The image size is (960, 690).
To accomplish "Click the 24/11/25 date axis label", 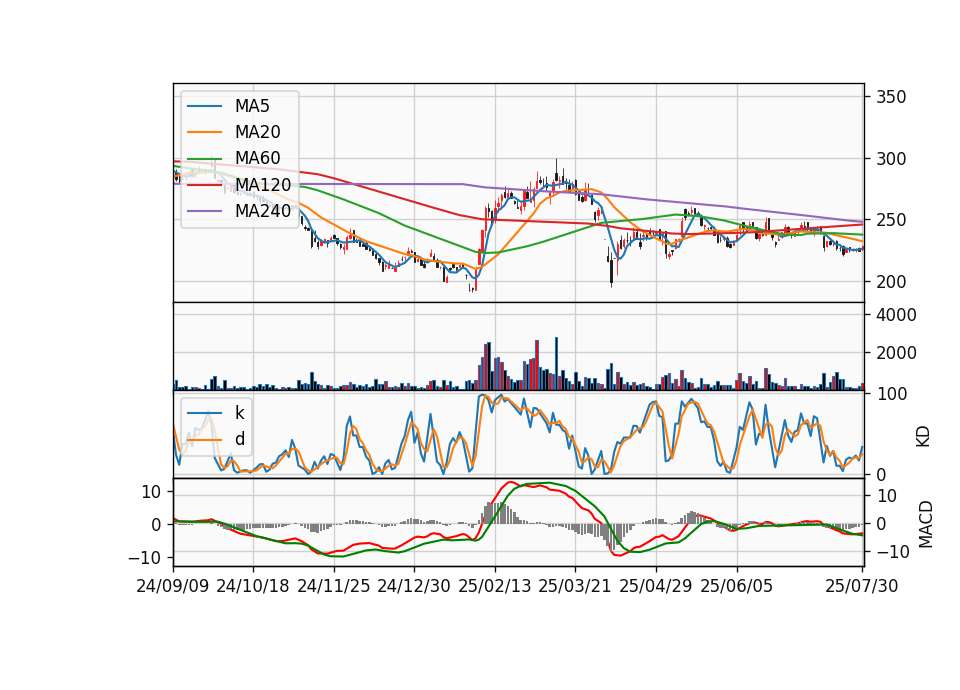I will [x=334, y=586].
